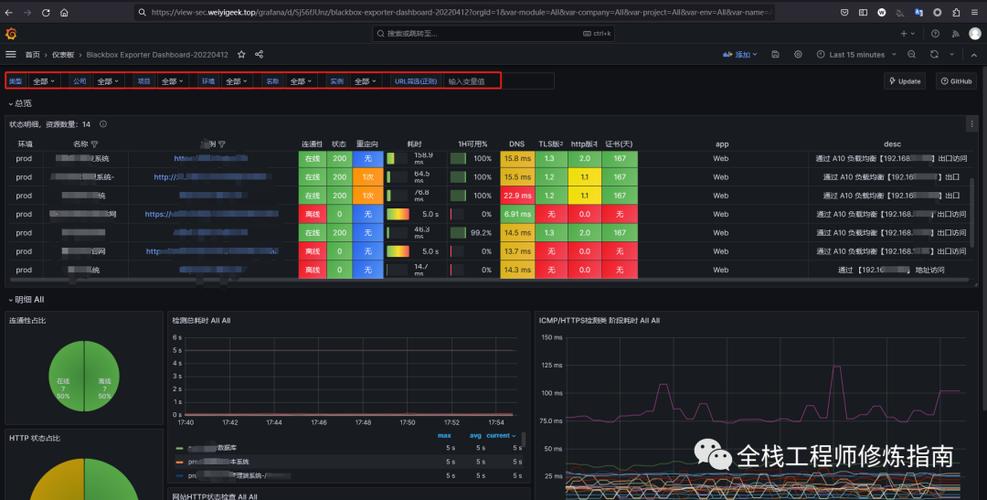Screen dimensions: 987x500
Task: Click in the Grafana search box
Action: point(492,34)
